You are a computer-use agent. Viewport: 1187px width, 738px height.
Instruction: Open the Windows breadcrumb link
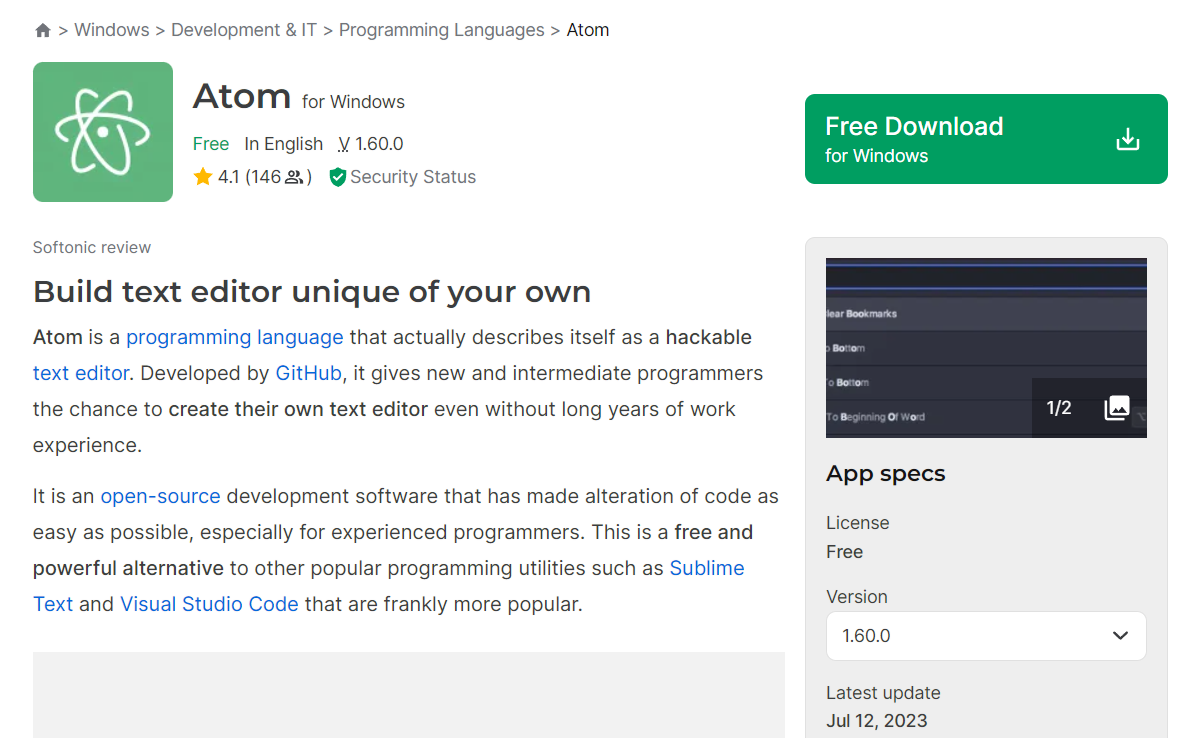(x=111, y=30)
